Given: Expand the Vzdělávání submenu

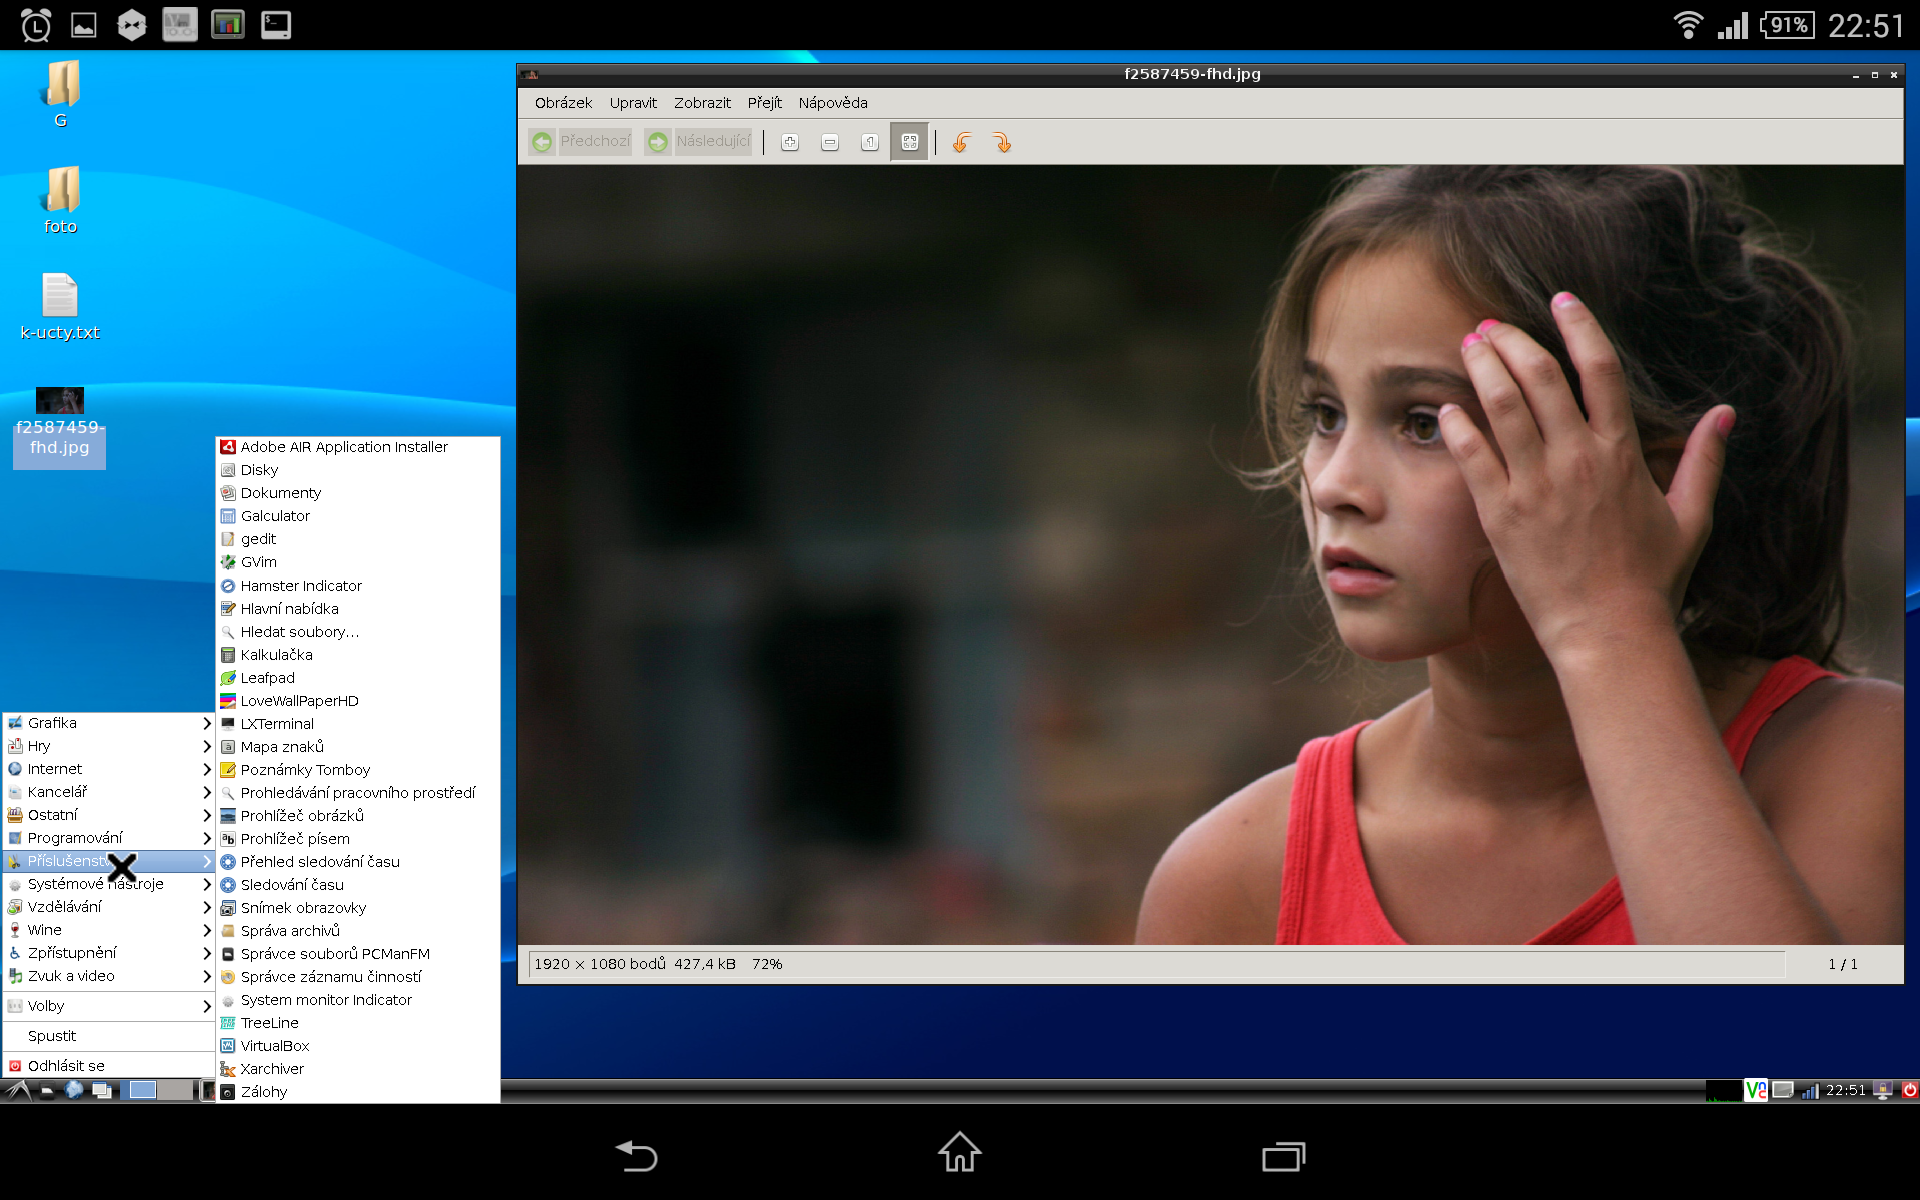Looking at the screenshot, I should coord(109,907).
